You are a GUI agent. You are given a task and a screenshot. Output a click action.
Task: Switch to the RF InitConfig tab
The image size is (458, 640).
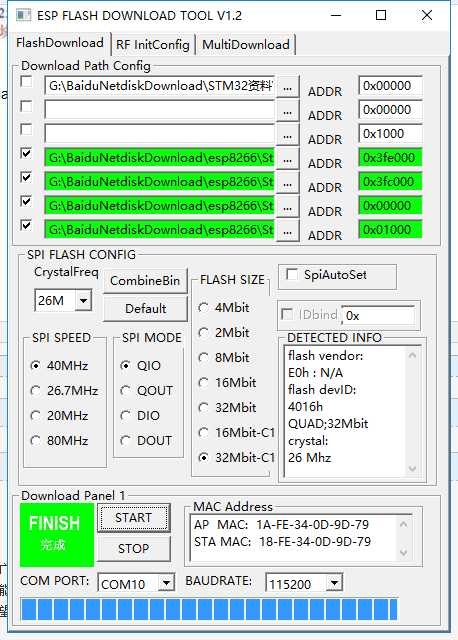pyautogui.click(x=153, y=44)
